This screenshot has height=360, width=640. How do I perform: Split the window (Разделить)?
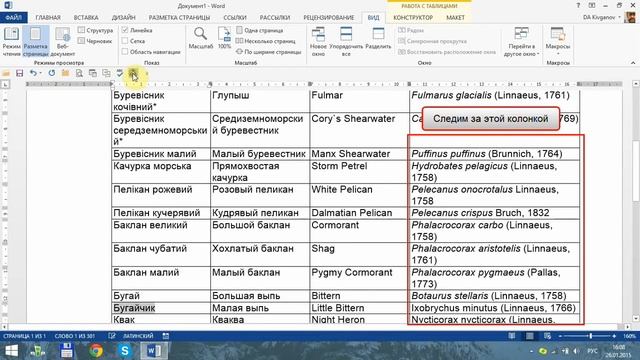(378, 38)
